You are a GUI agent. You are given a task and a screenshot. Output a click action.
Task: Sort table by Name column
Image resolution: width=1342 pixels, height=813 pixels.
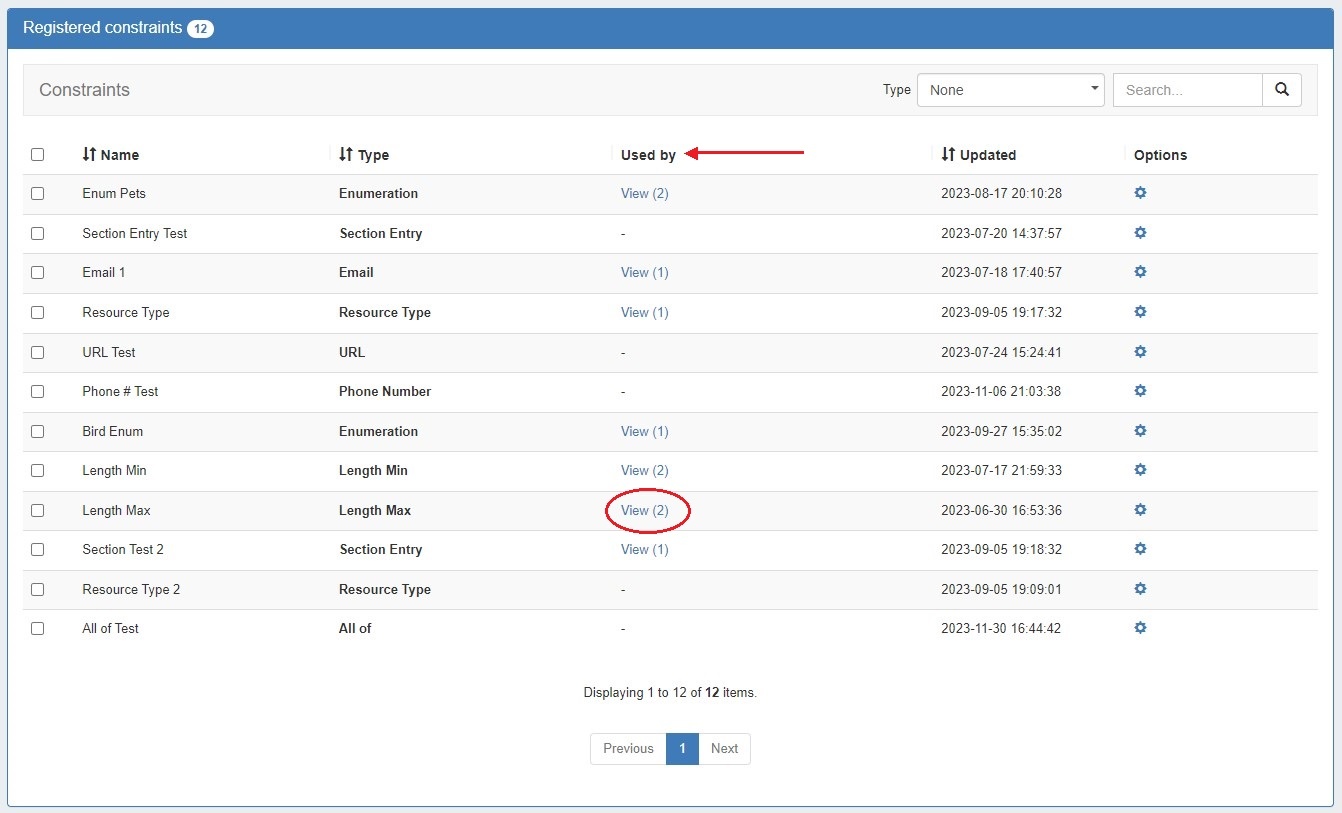tap(110, 155)
